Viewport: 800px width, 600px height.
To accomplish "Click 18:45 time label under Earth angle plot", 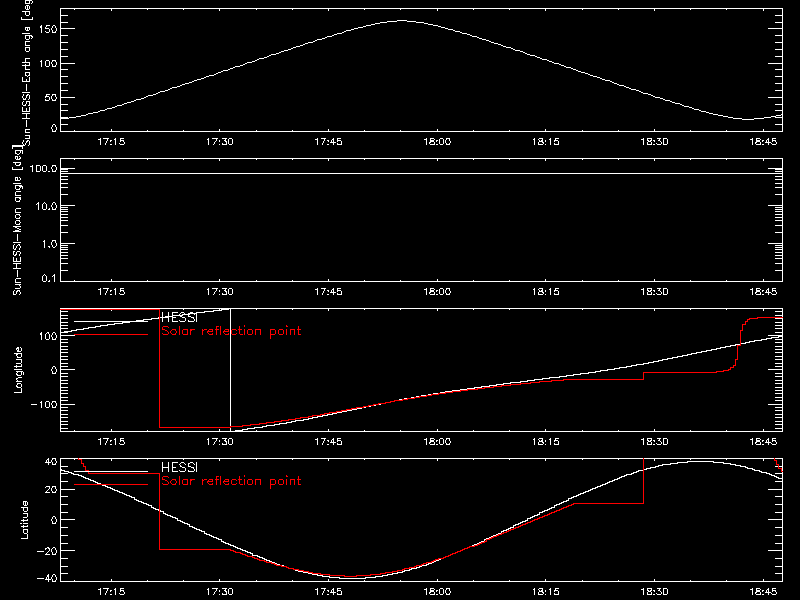I will coord(763,142).
